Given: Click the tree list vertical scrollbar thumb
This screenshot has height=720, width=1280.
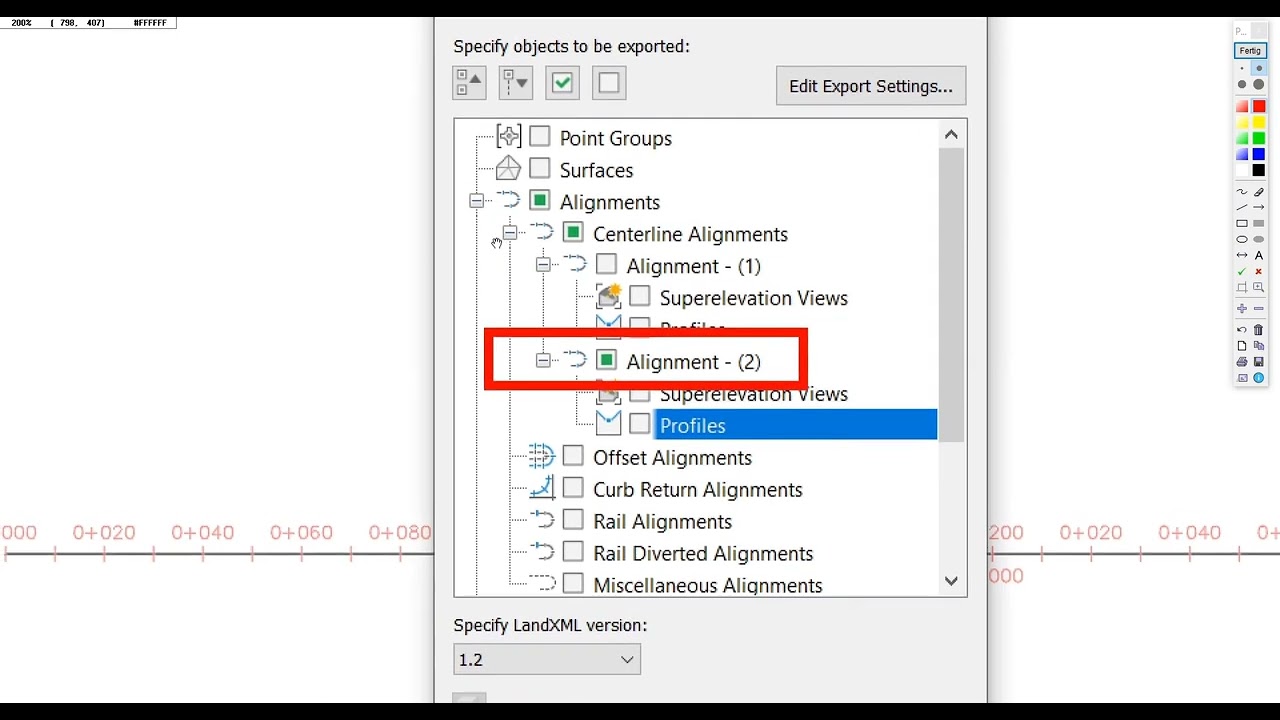Looking at the screenshot, I should (x=951, y=295).
